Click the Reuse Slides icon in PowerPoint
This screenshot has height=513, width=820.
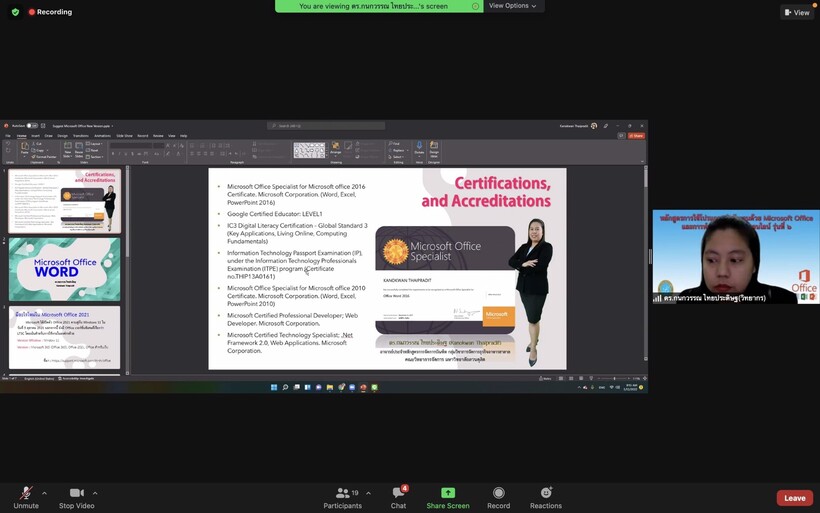[79, 145]
